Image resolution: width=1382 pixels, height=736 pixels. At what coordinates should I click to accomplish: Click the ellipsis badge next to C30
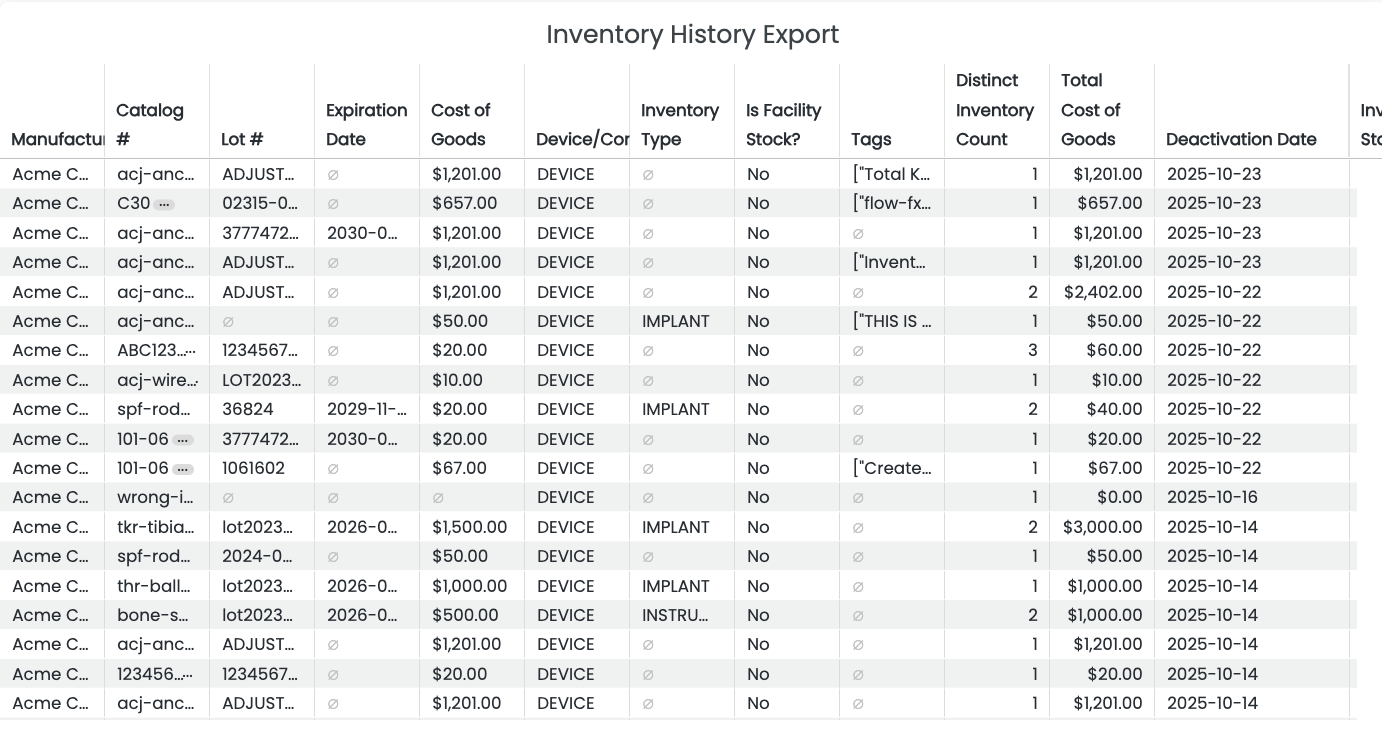165,204
